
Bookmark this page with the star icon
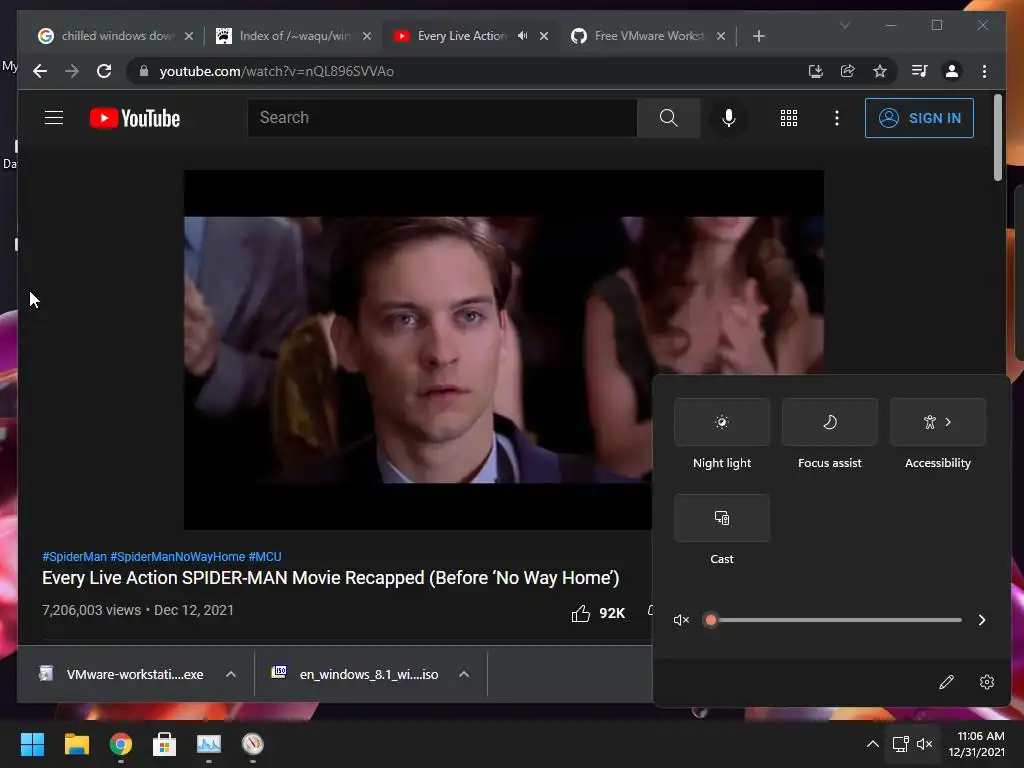tap(880, 71)
